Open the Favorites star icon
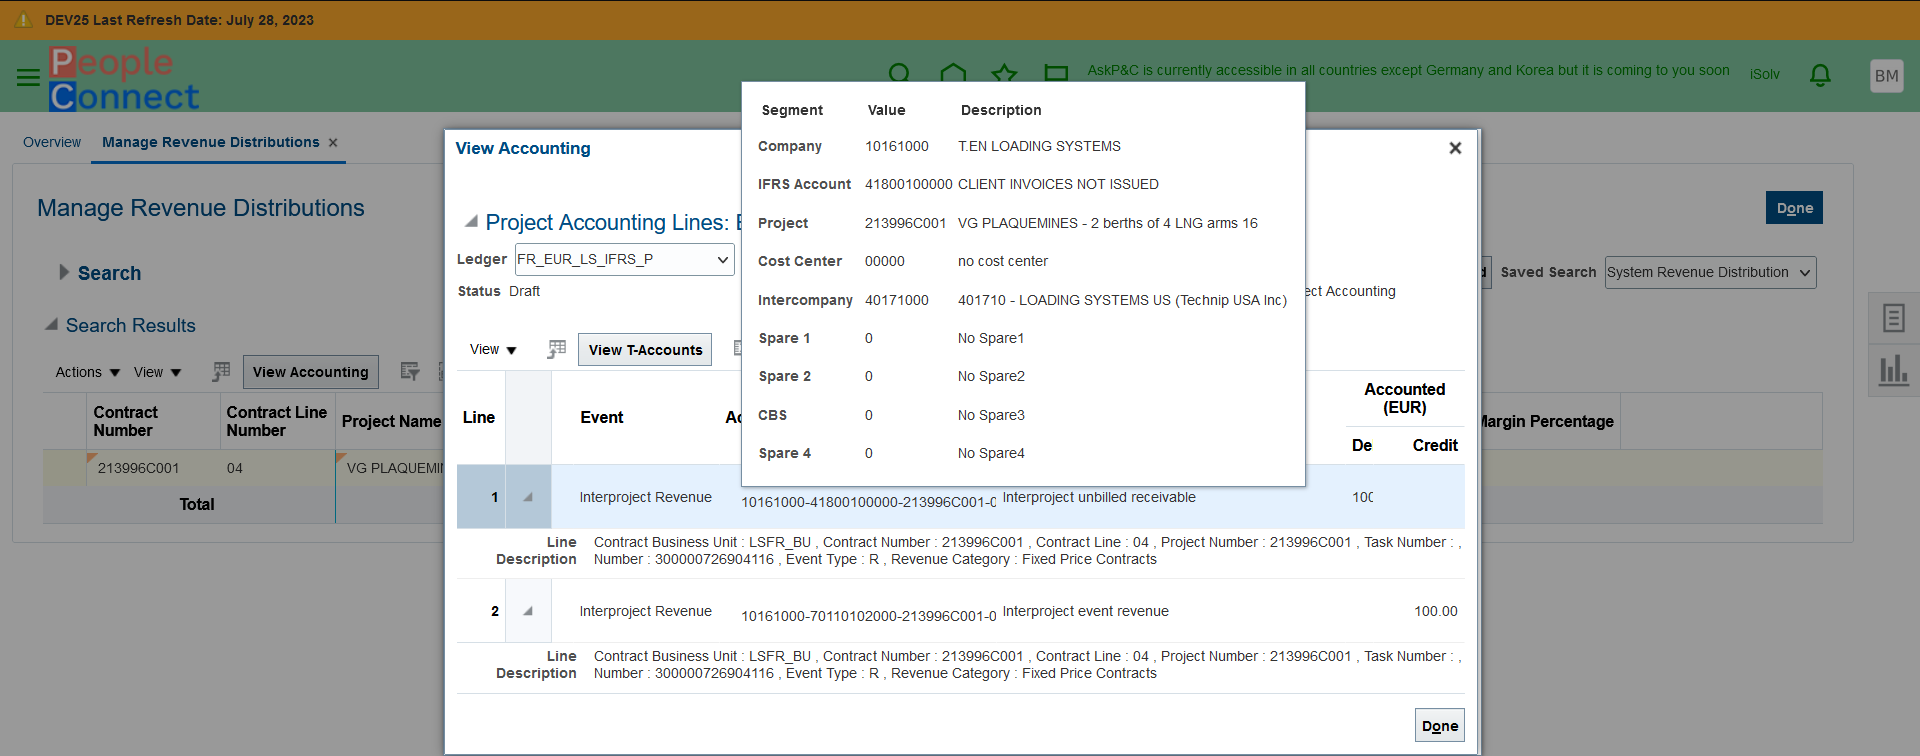 [x=1004, y=74]
